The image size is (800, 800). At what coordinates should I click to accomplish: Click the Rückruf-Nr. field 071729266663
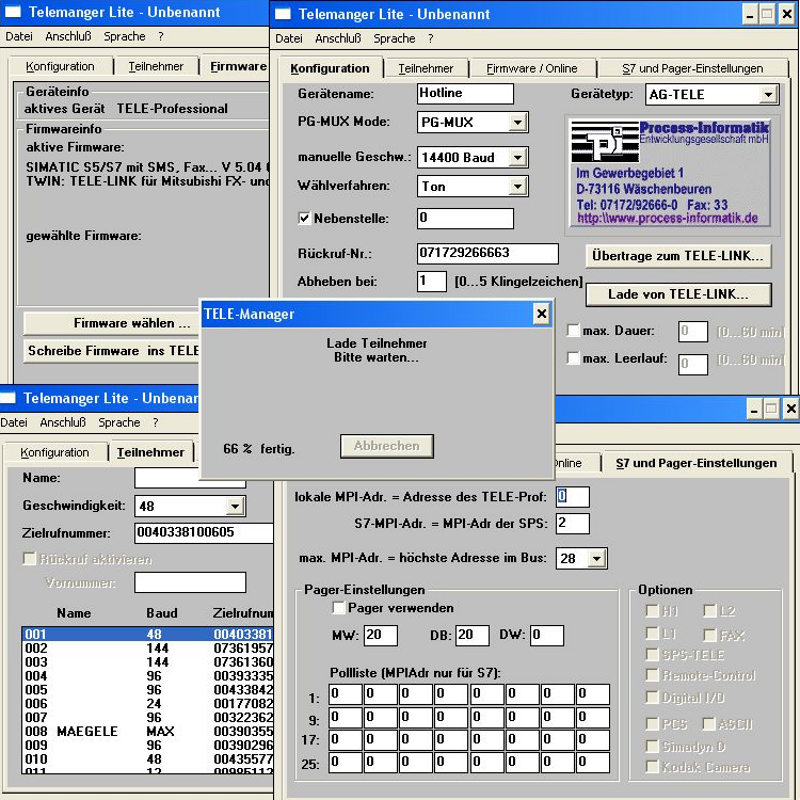[x=487, y=253]
